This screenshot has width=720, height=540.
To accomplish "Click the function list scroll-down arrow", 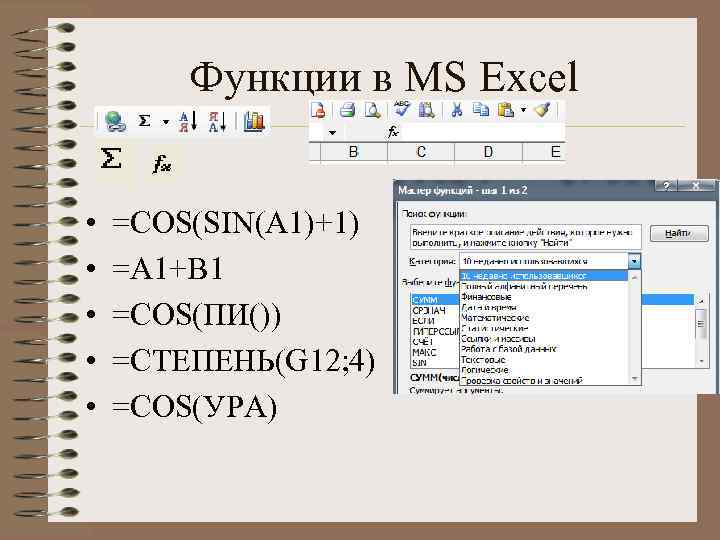I will pyautogui.click(x=701, y=361).
